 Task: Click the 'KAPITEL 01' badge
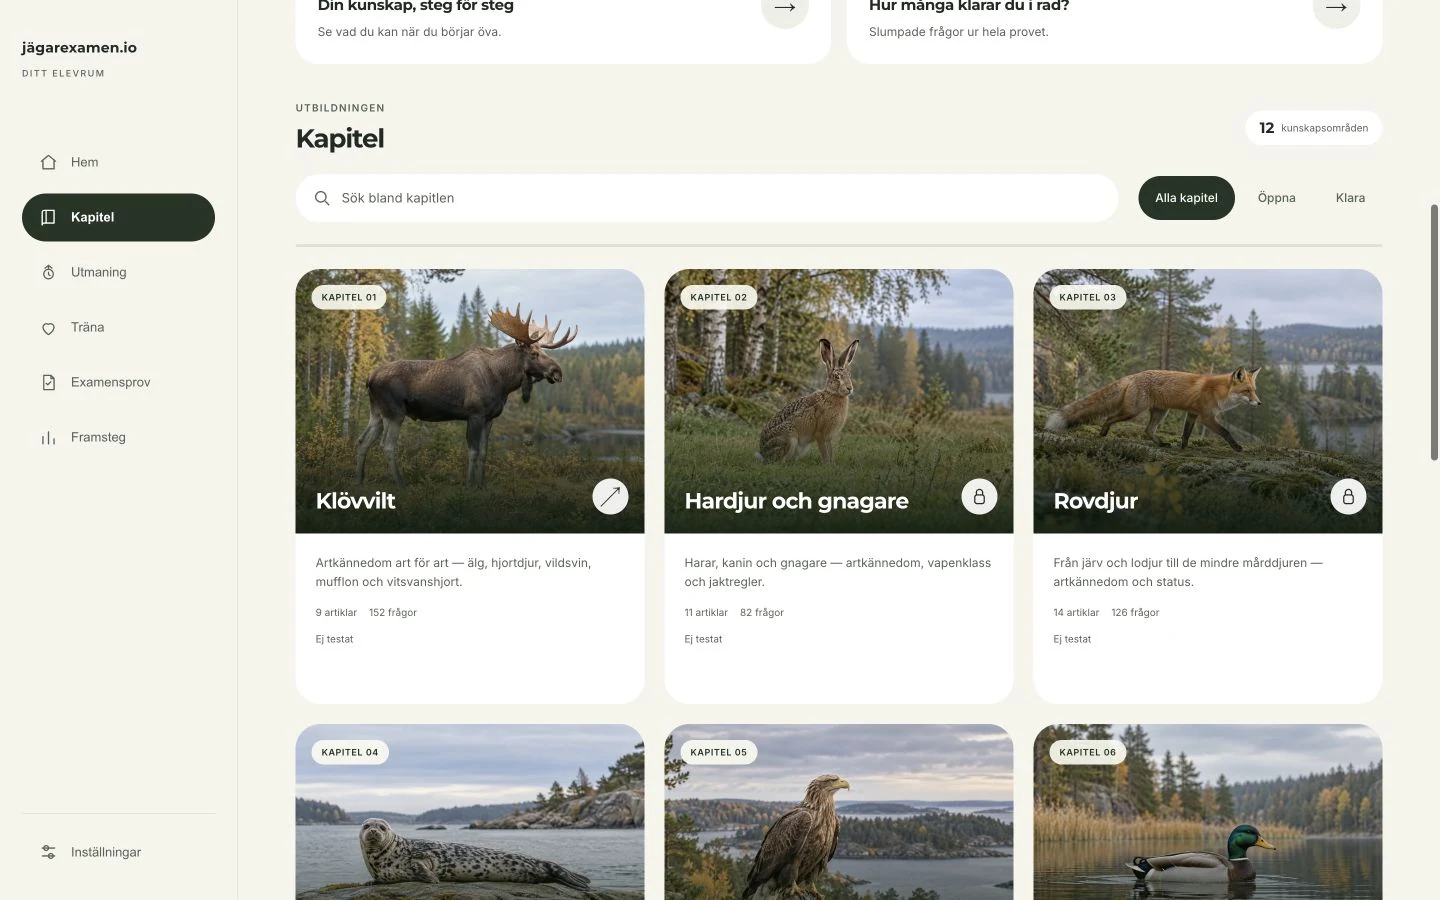click(349, 297)
